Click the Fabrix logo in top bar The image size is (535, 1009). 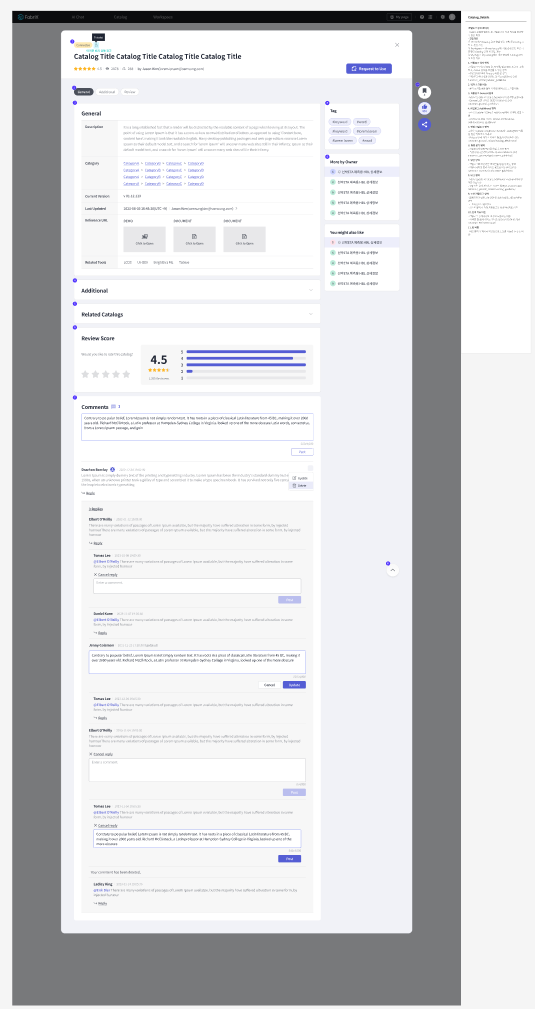click(28, 17)
